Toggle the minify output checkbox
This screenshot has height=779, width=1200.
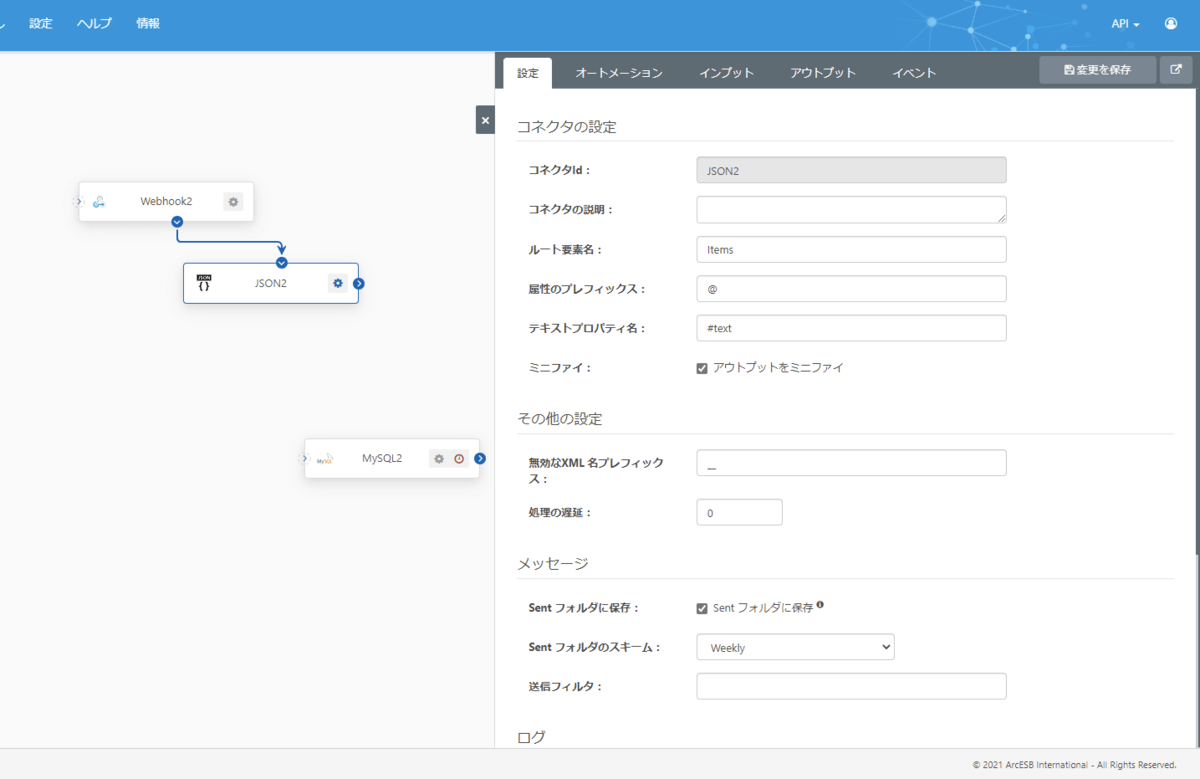coord(702,368)
